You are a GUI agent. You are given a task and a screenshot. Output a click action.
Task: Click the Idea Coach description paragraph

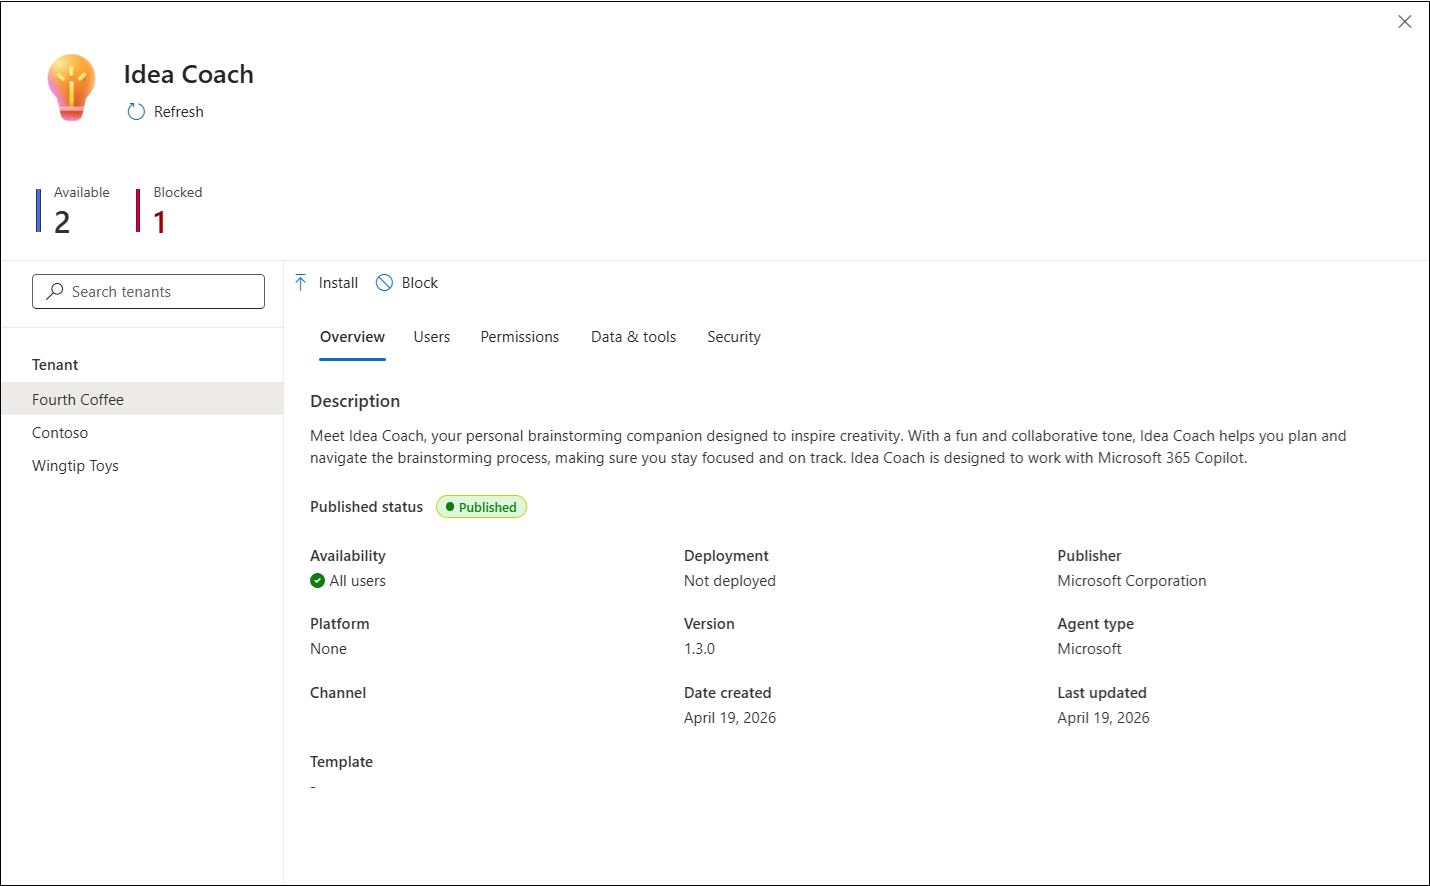tap(828, 447)
